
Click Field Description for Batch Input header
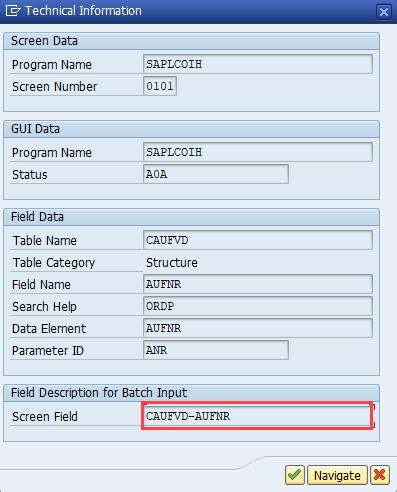(x=191, y=393)
